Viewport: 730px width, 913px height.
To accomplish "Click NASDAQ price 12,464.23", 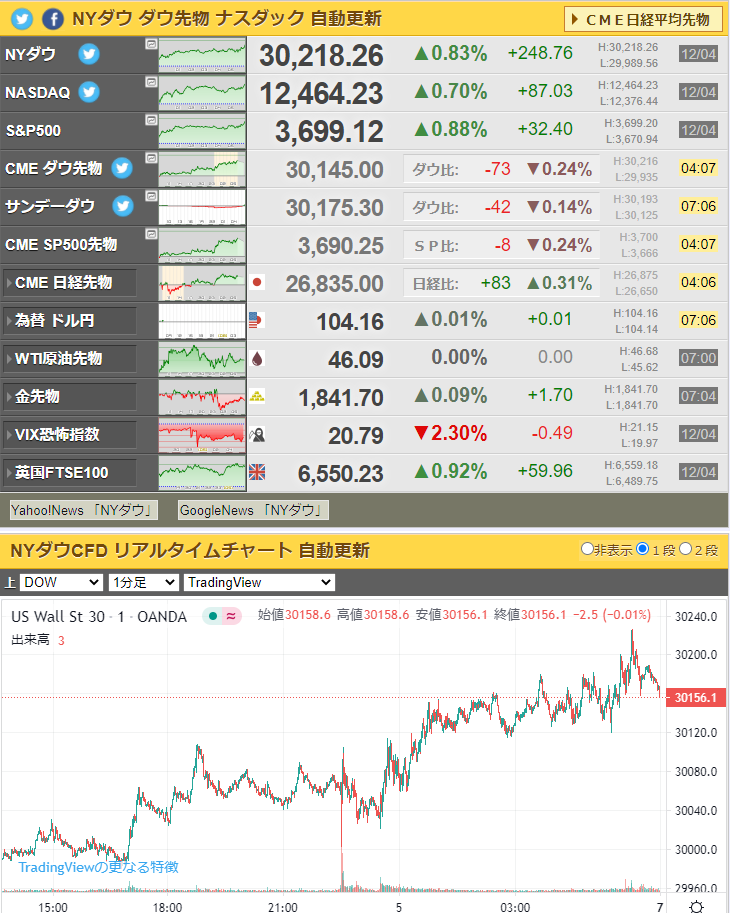I will coord(321,94).
